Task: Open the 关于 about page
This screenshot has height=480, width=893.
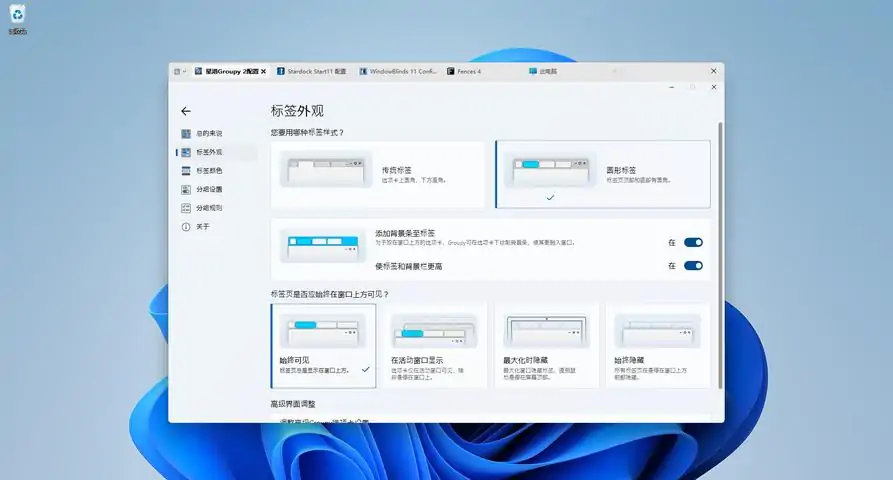Action: (202, 227)
